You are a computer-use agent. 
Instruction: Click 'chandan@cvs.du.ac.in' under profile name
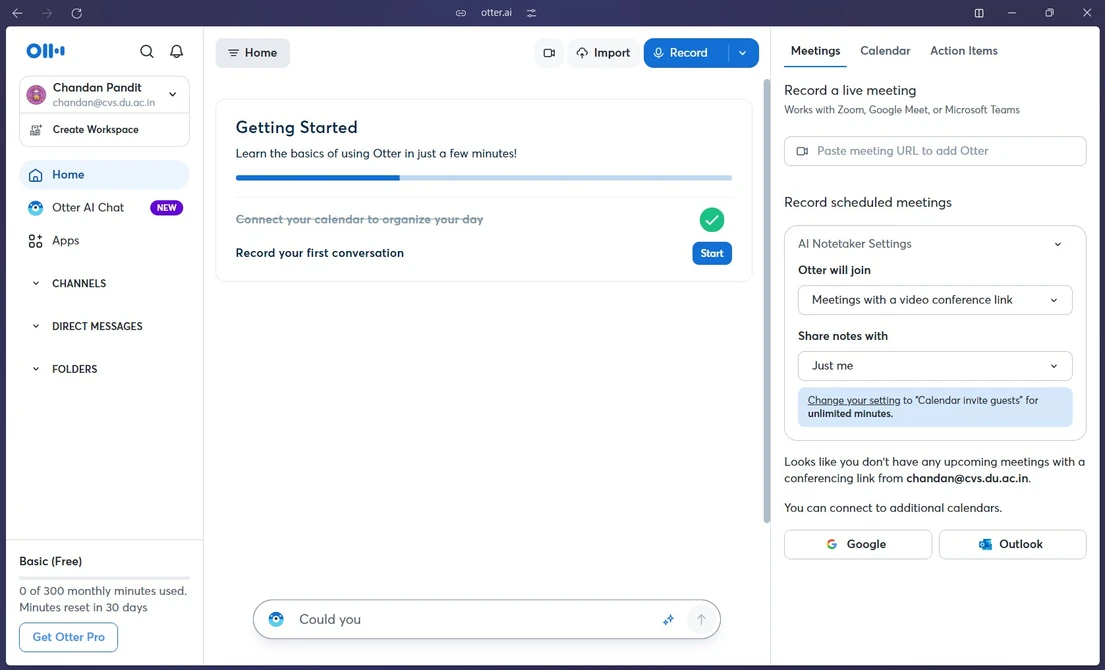tap(104, 103)
